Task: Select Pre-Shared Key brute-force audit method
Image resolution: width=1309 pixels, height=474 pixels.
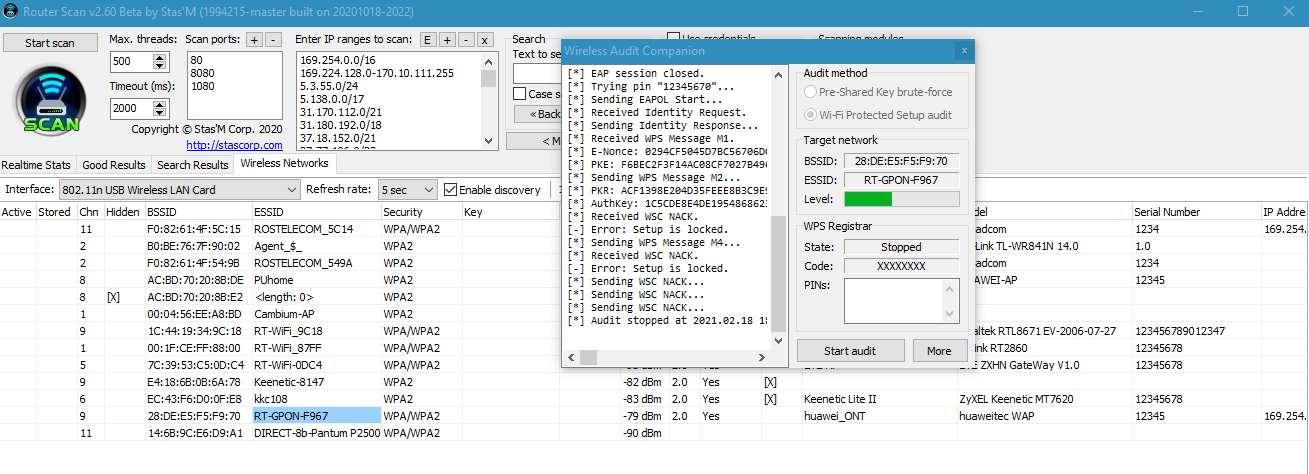Action: click(x=811, y=92)
